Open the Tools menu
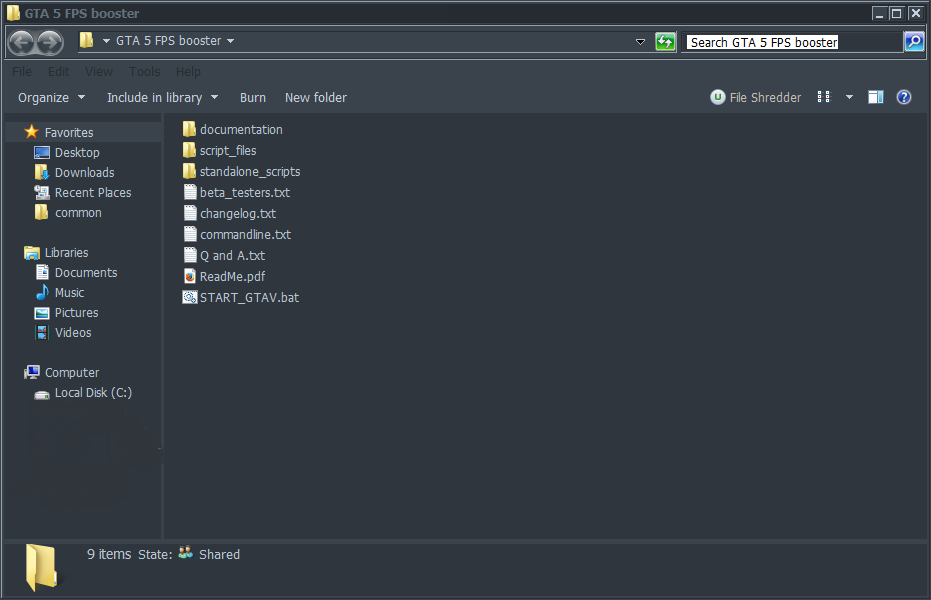Viewport: 931px width, 600px height. pyautogui.click(x=144, y=71)
